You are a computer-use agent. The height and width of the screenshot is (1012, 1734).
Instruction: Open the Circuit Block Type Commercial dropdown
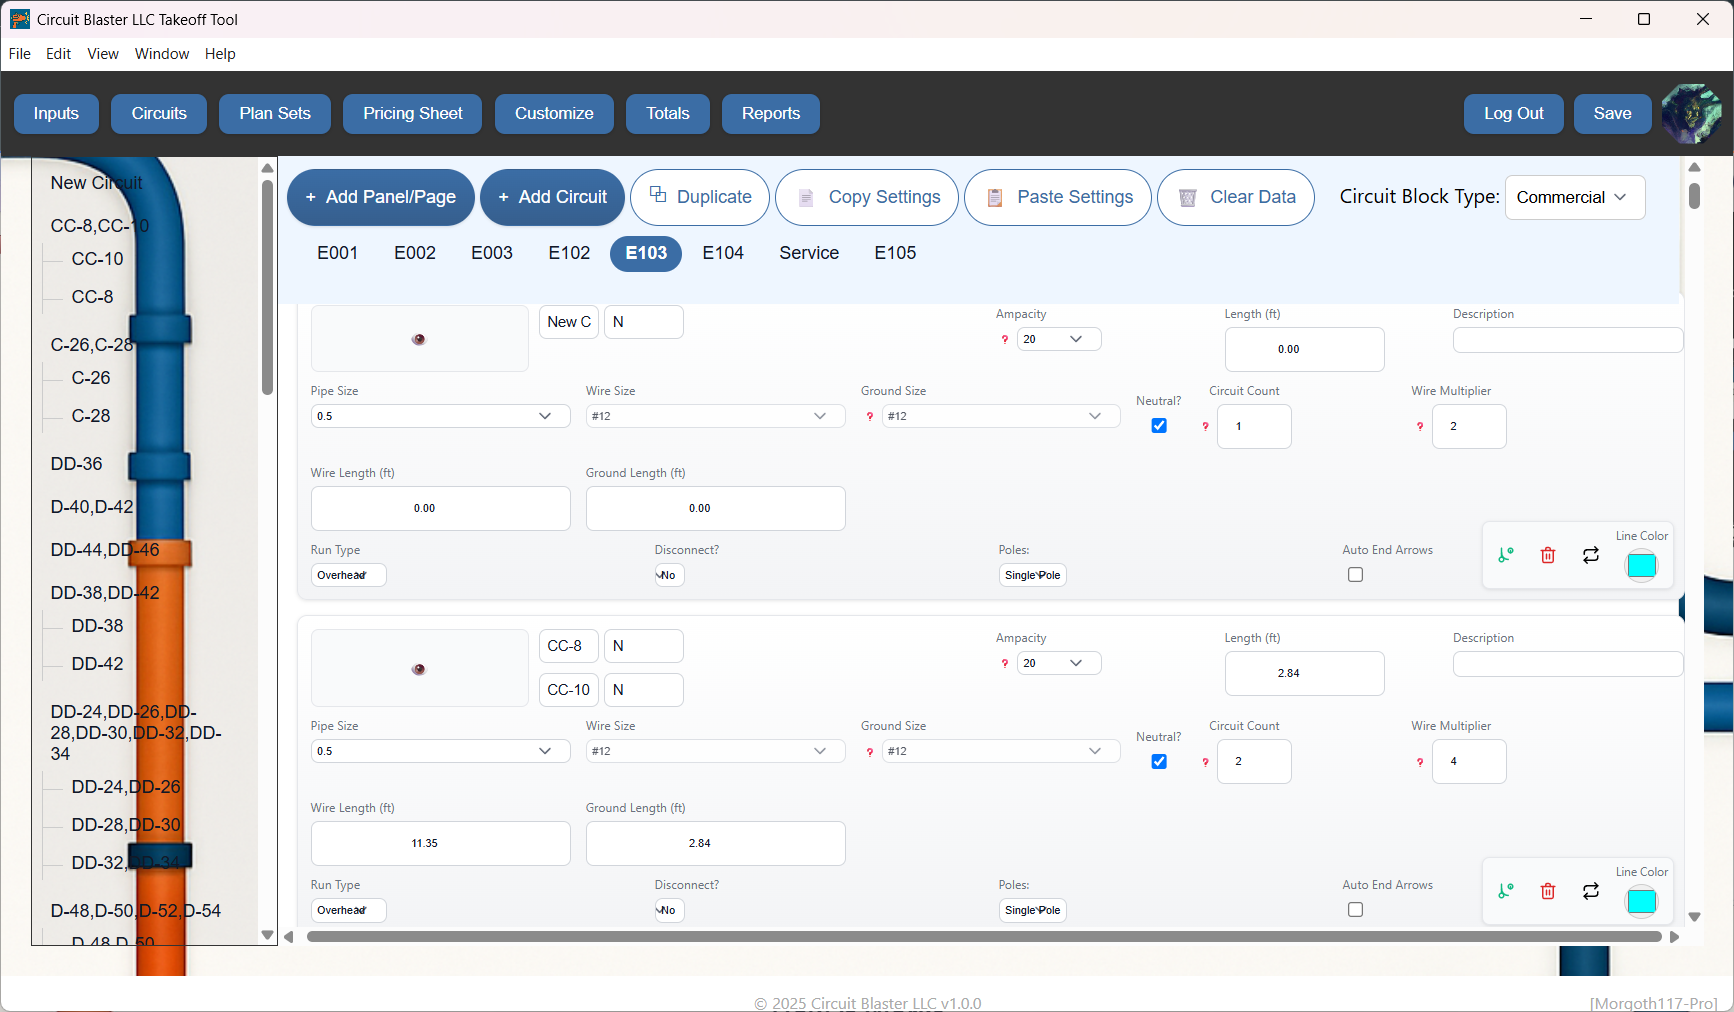click(1573, 197)
